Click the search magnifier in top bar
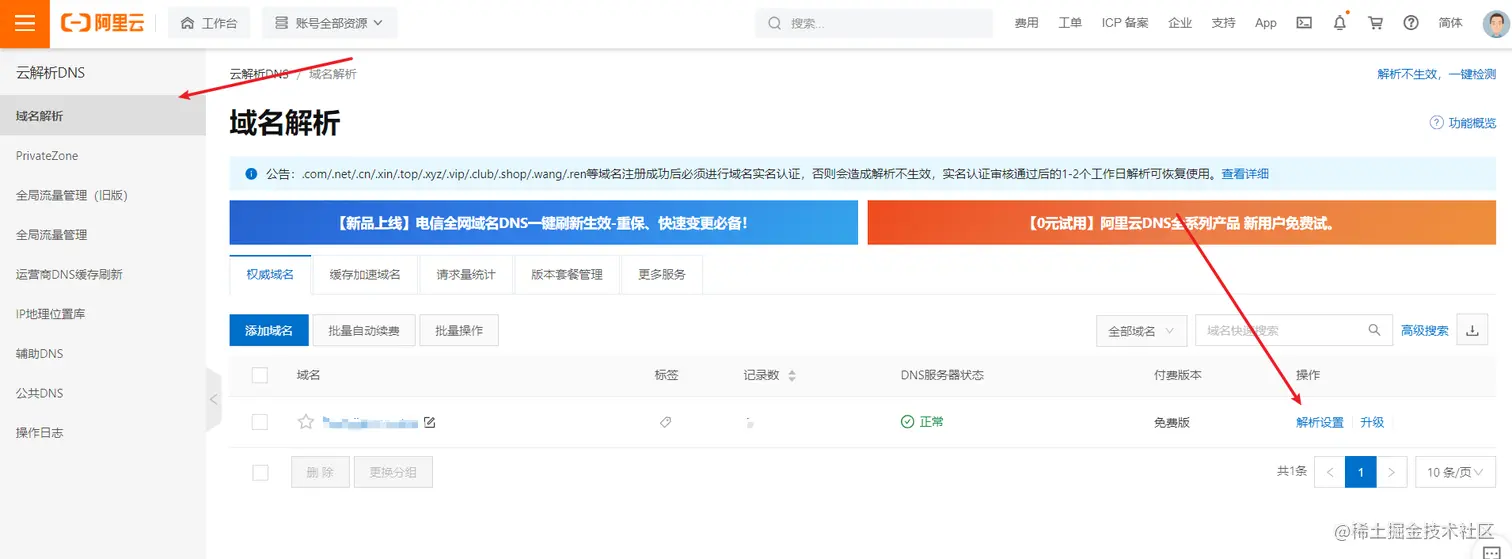This screenshot has height=559, width=1512. [774, 23]
